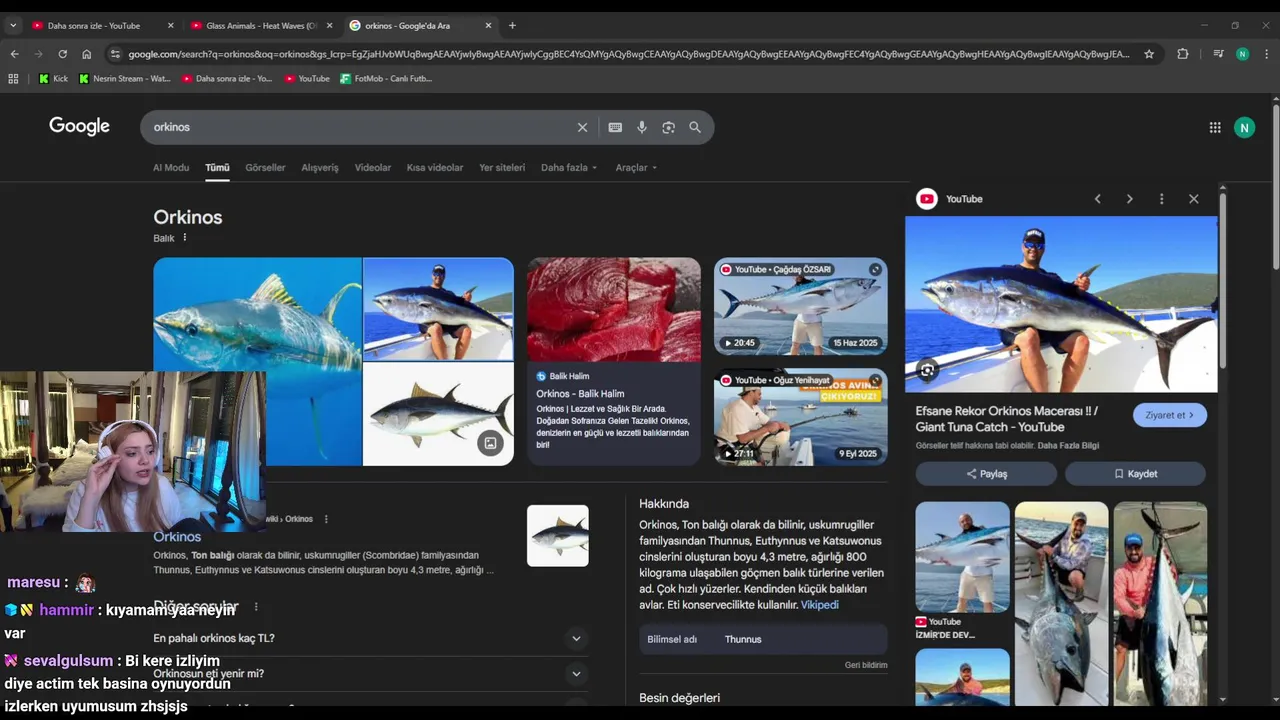Open FotMob bookmark in bookmarks bar
1280x720 pixels.
pos(386,78)
